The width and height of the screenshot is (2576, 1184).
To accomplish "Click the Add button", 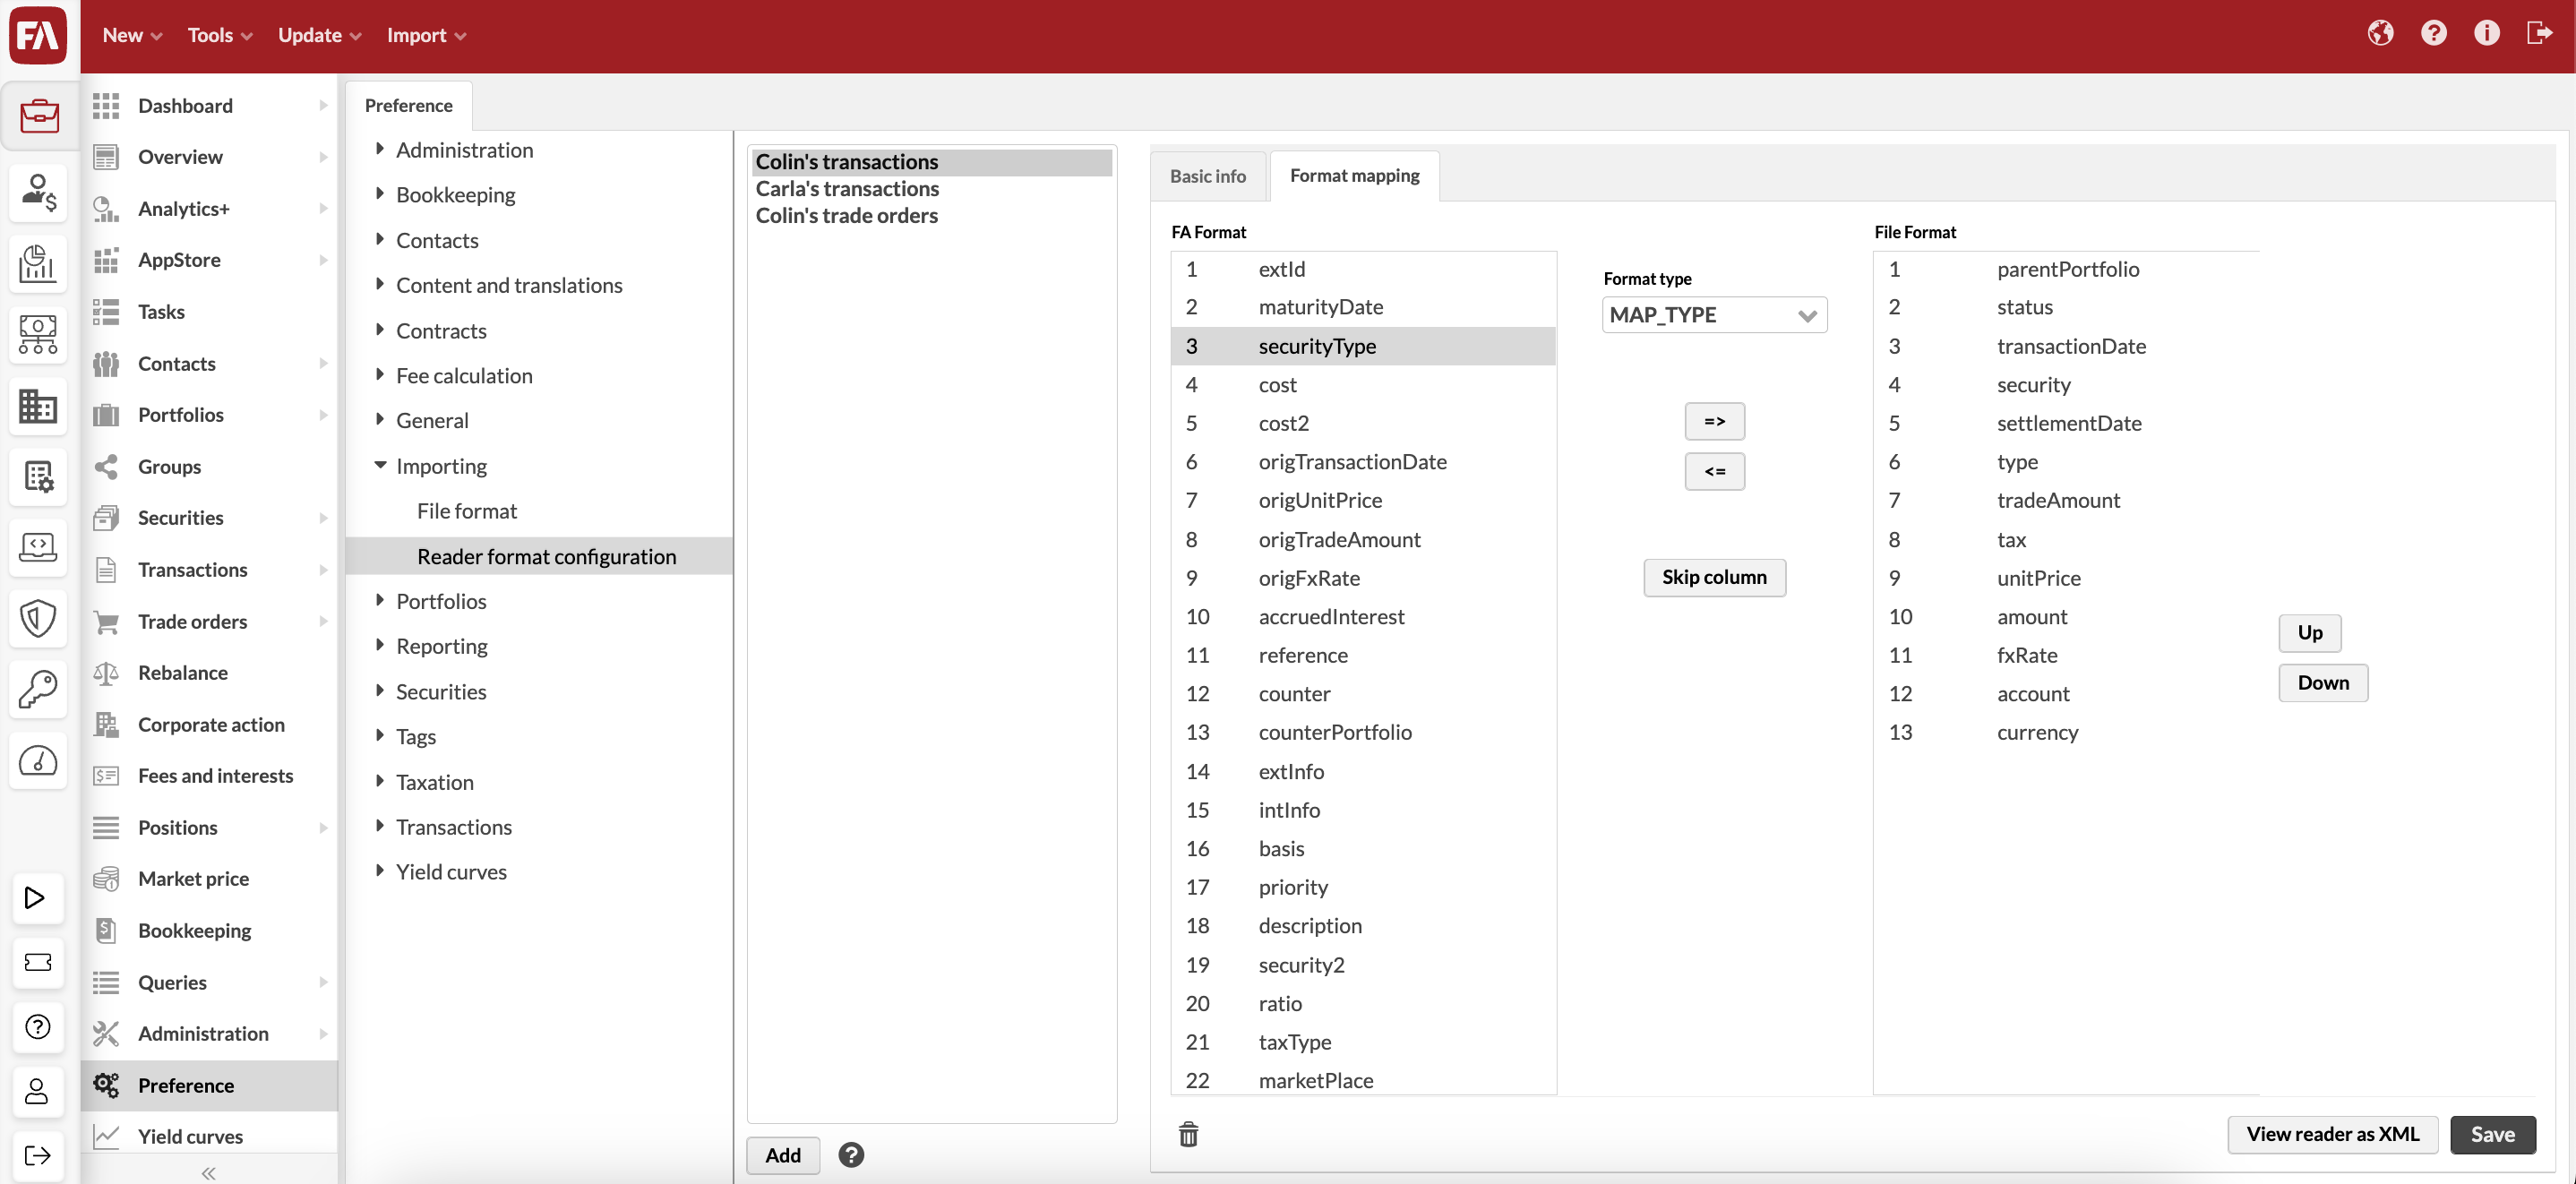I will point(783,1155).
